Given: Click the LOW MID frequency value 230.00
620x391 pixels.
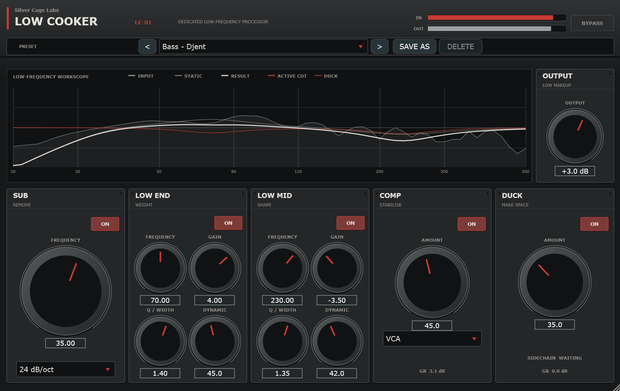Looking at the screenshot, I should 282,300.
